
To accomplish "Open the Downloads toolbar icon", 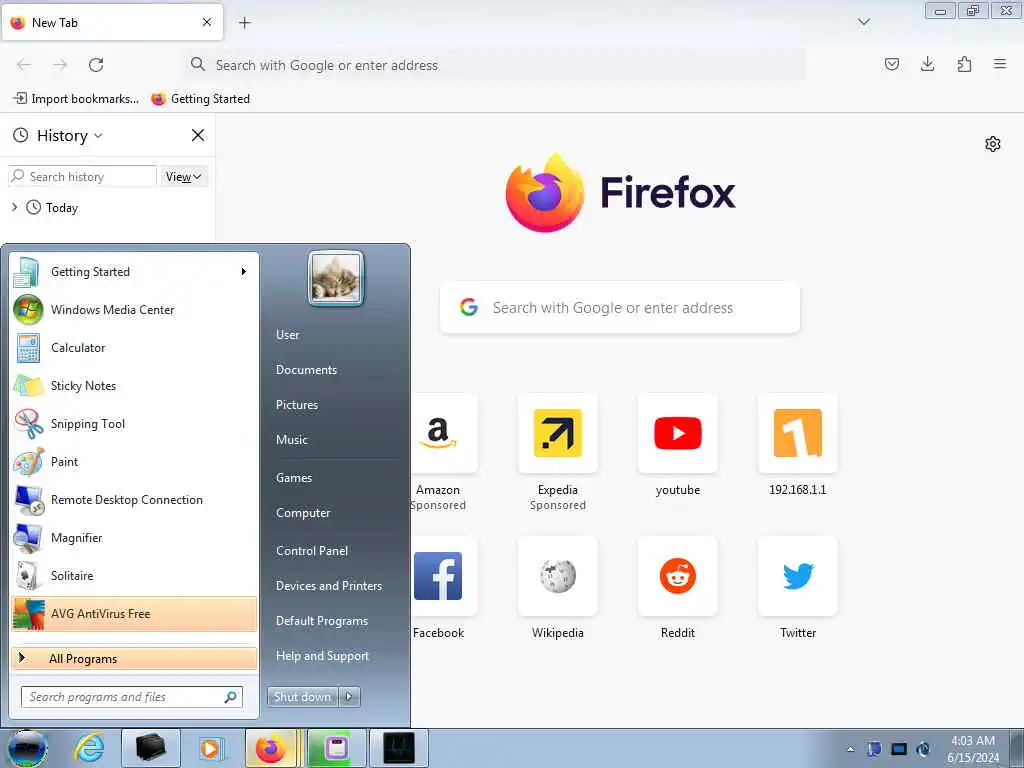I will pyautogui.click(x=927, y=64).
